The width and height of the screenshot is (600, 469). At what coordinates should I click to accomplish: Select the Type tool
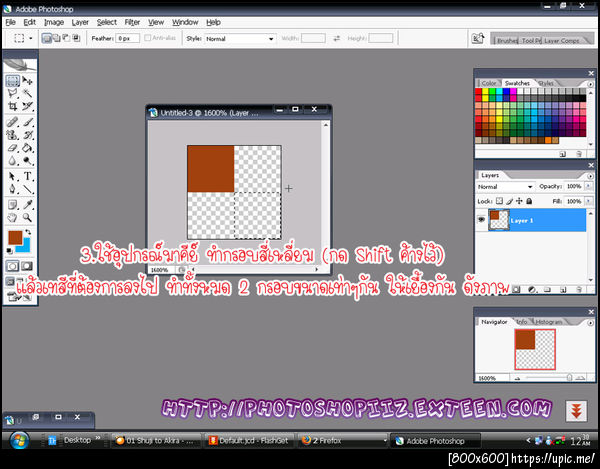coord(27,176)
